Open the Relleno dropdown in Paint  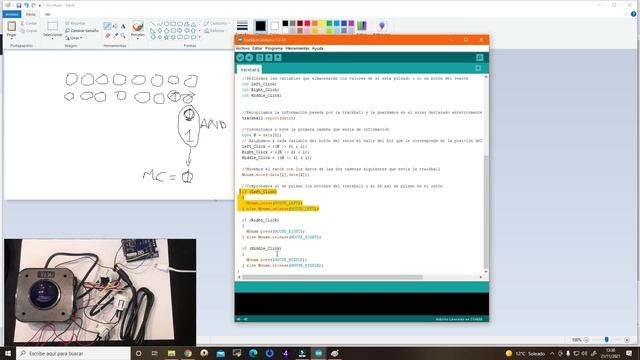[215, 31]
